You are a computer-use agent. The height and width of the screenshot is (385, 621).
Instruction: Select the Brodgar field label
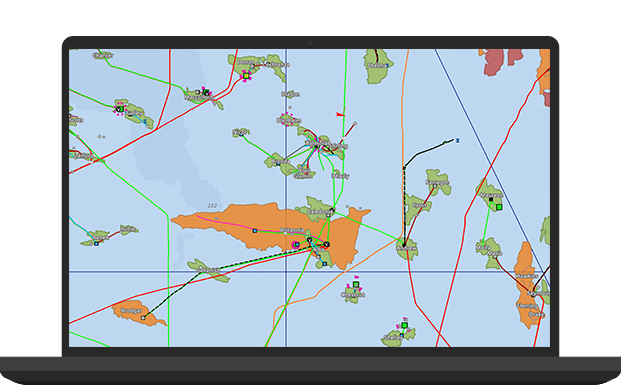tap(131, 311)
